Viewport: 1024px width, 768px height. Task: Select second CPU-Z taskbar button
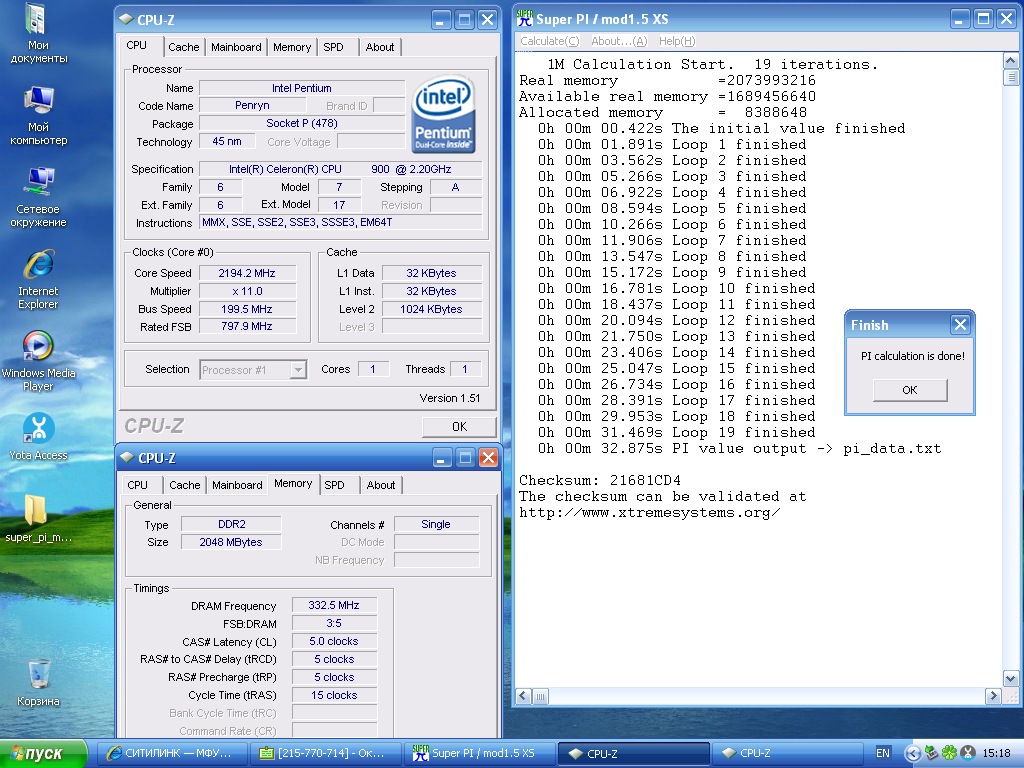[x=786, y=754]
